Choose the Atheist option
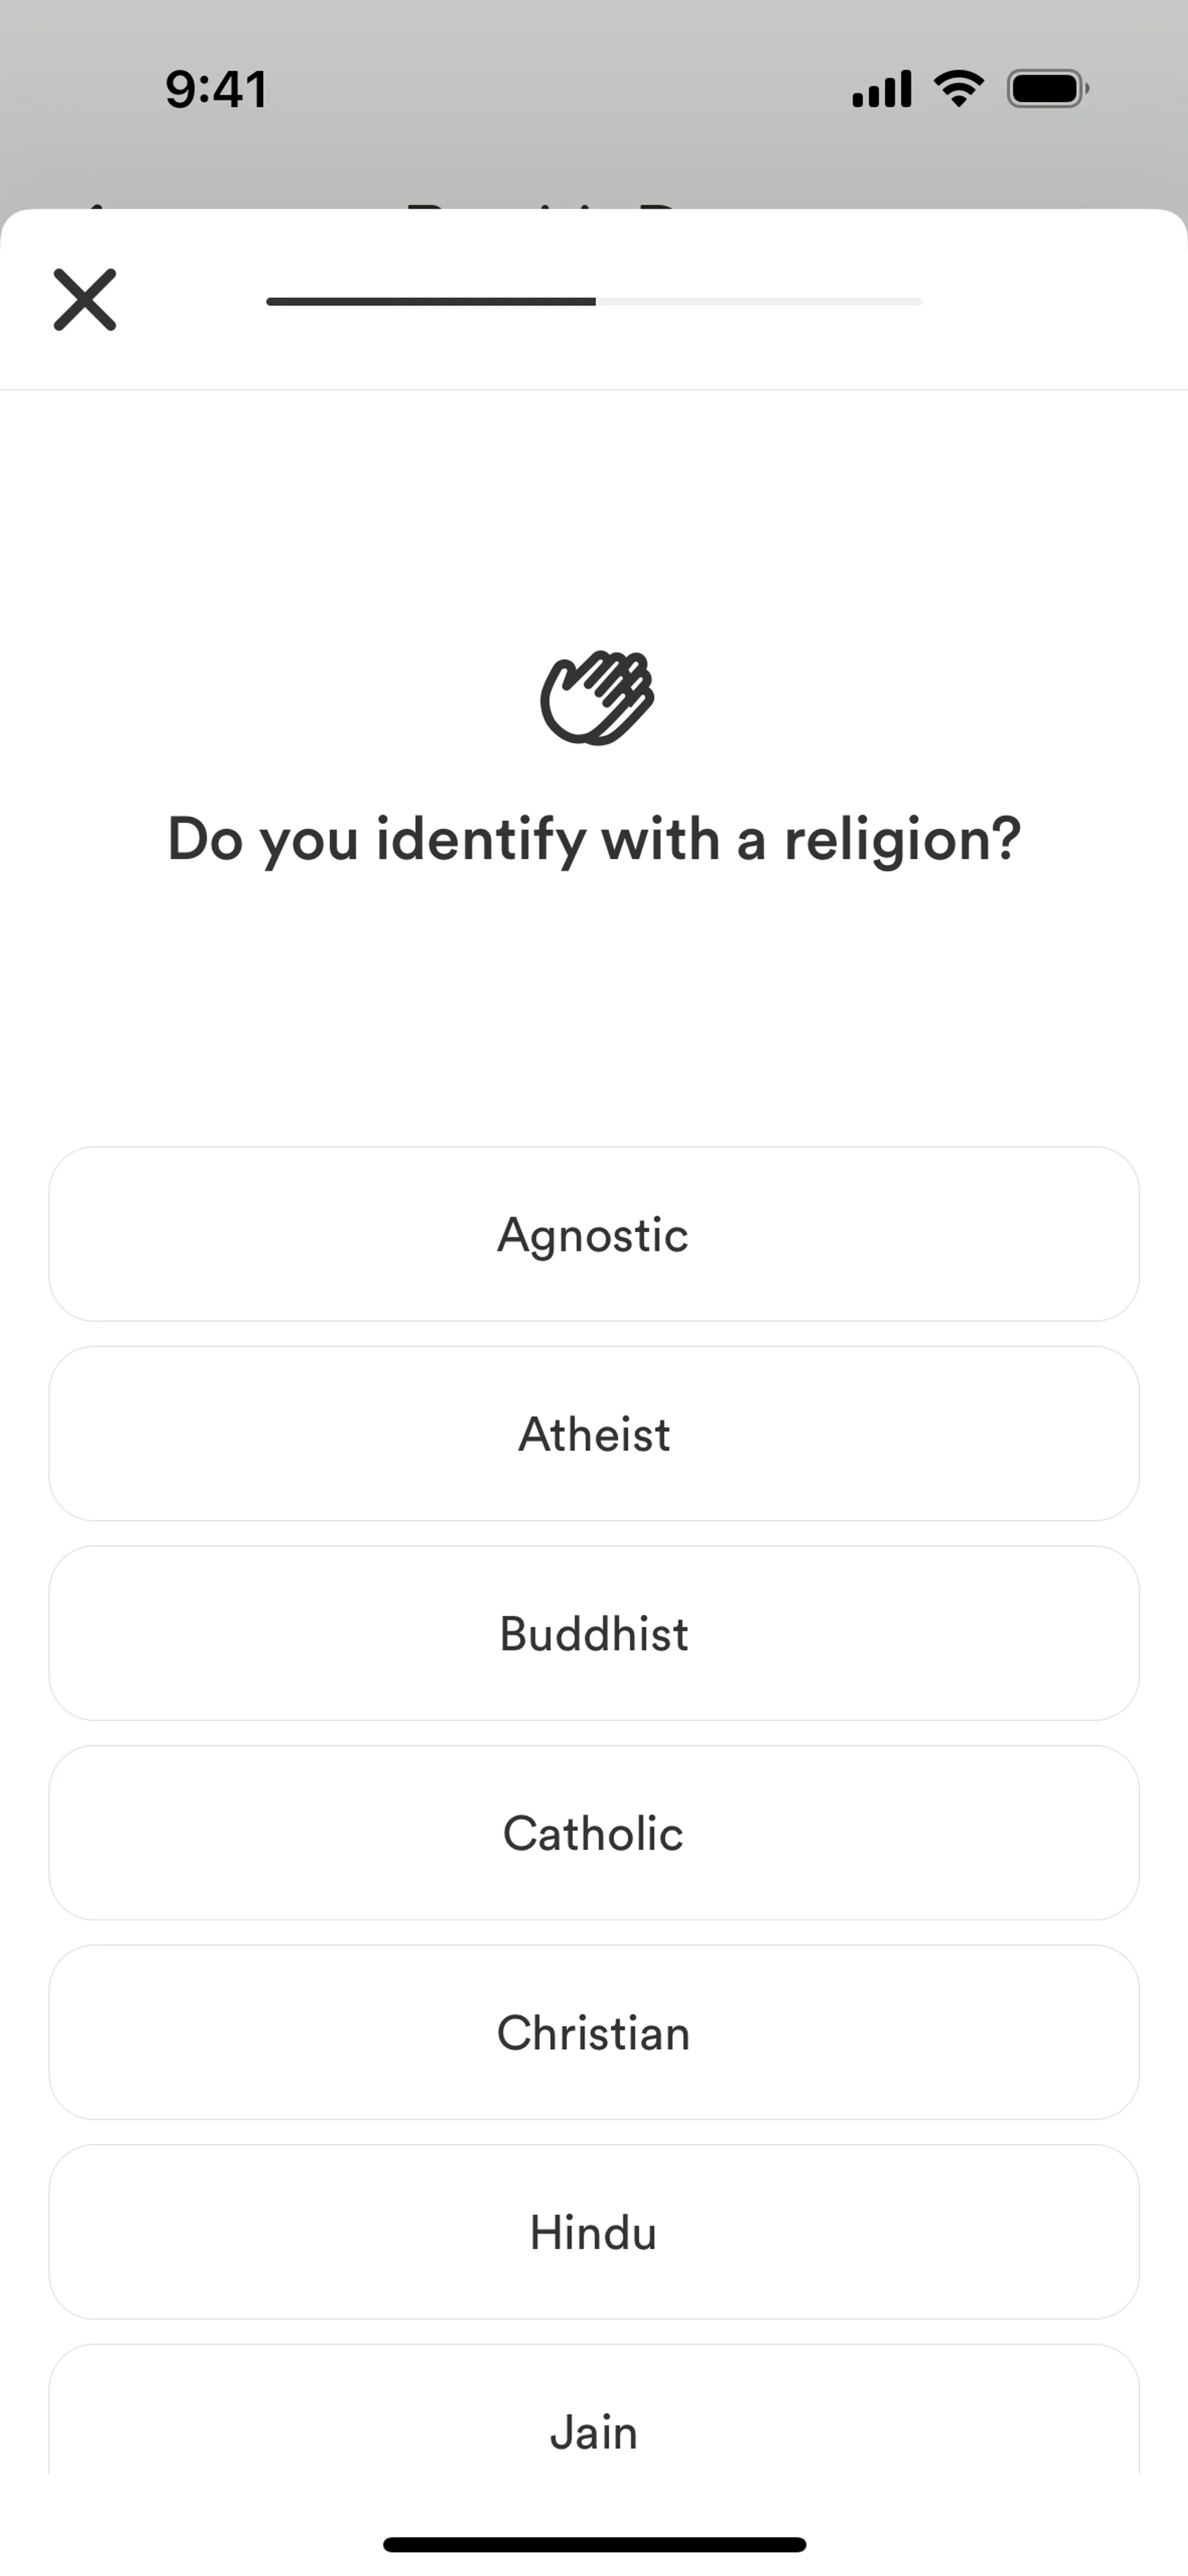Image resolution: width=1188 pixels, height=2576 pixels. coord(594,1434)
